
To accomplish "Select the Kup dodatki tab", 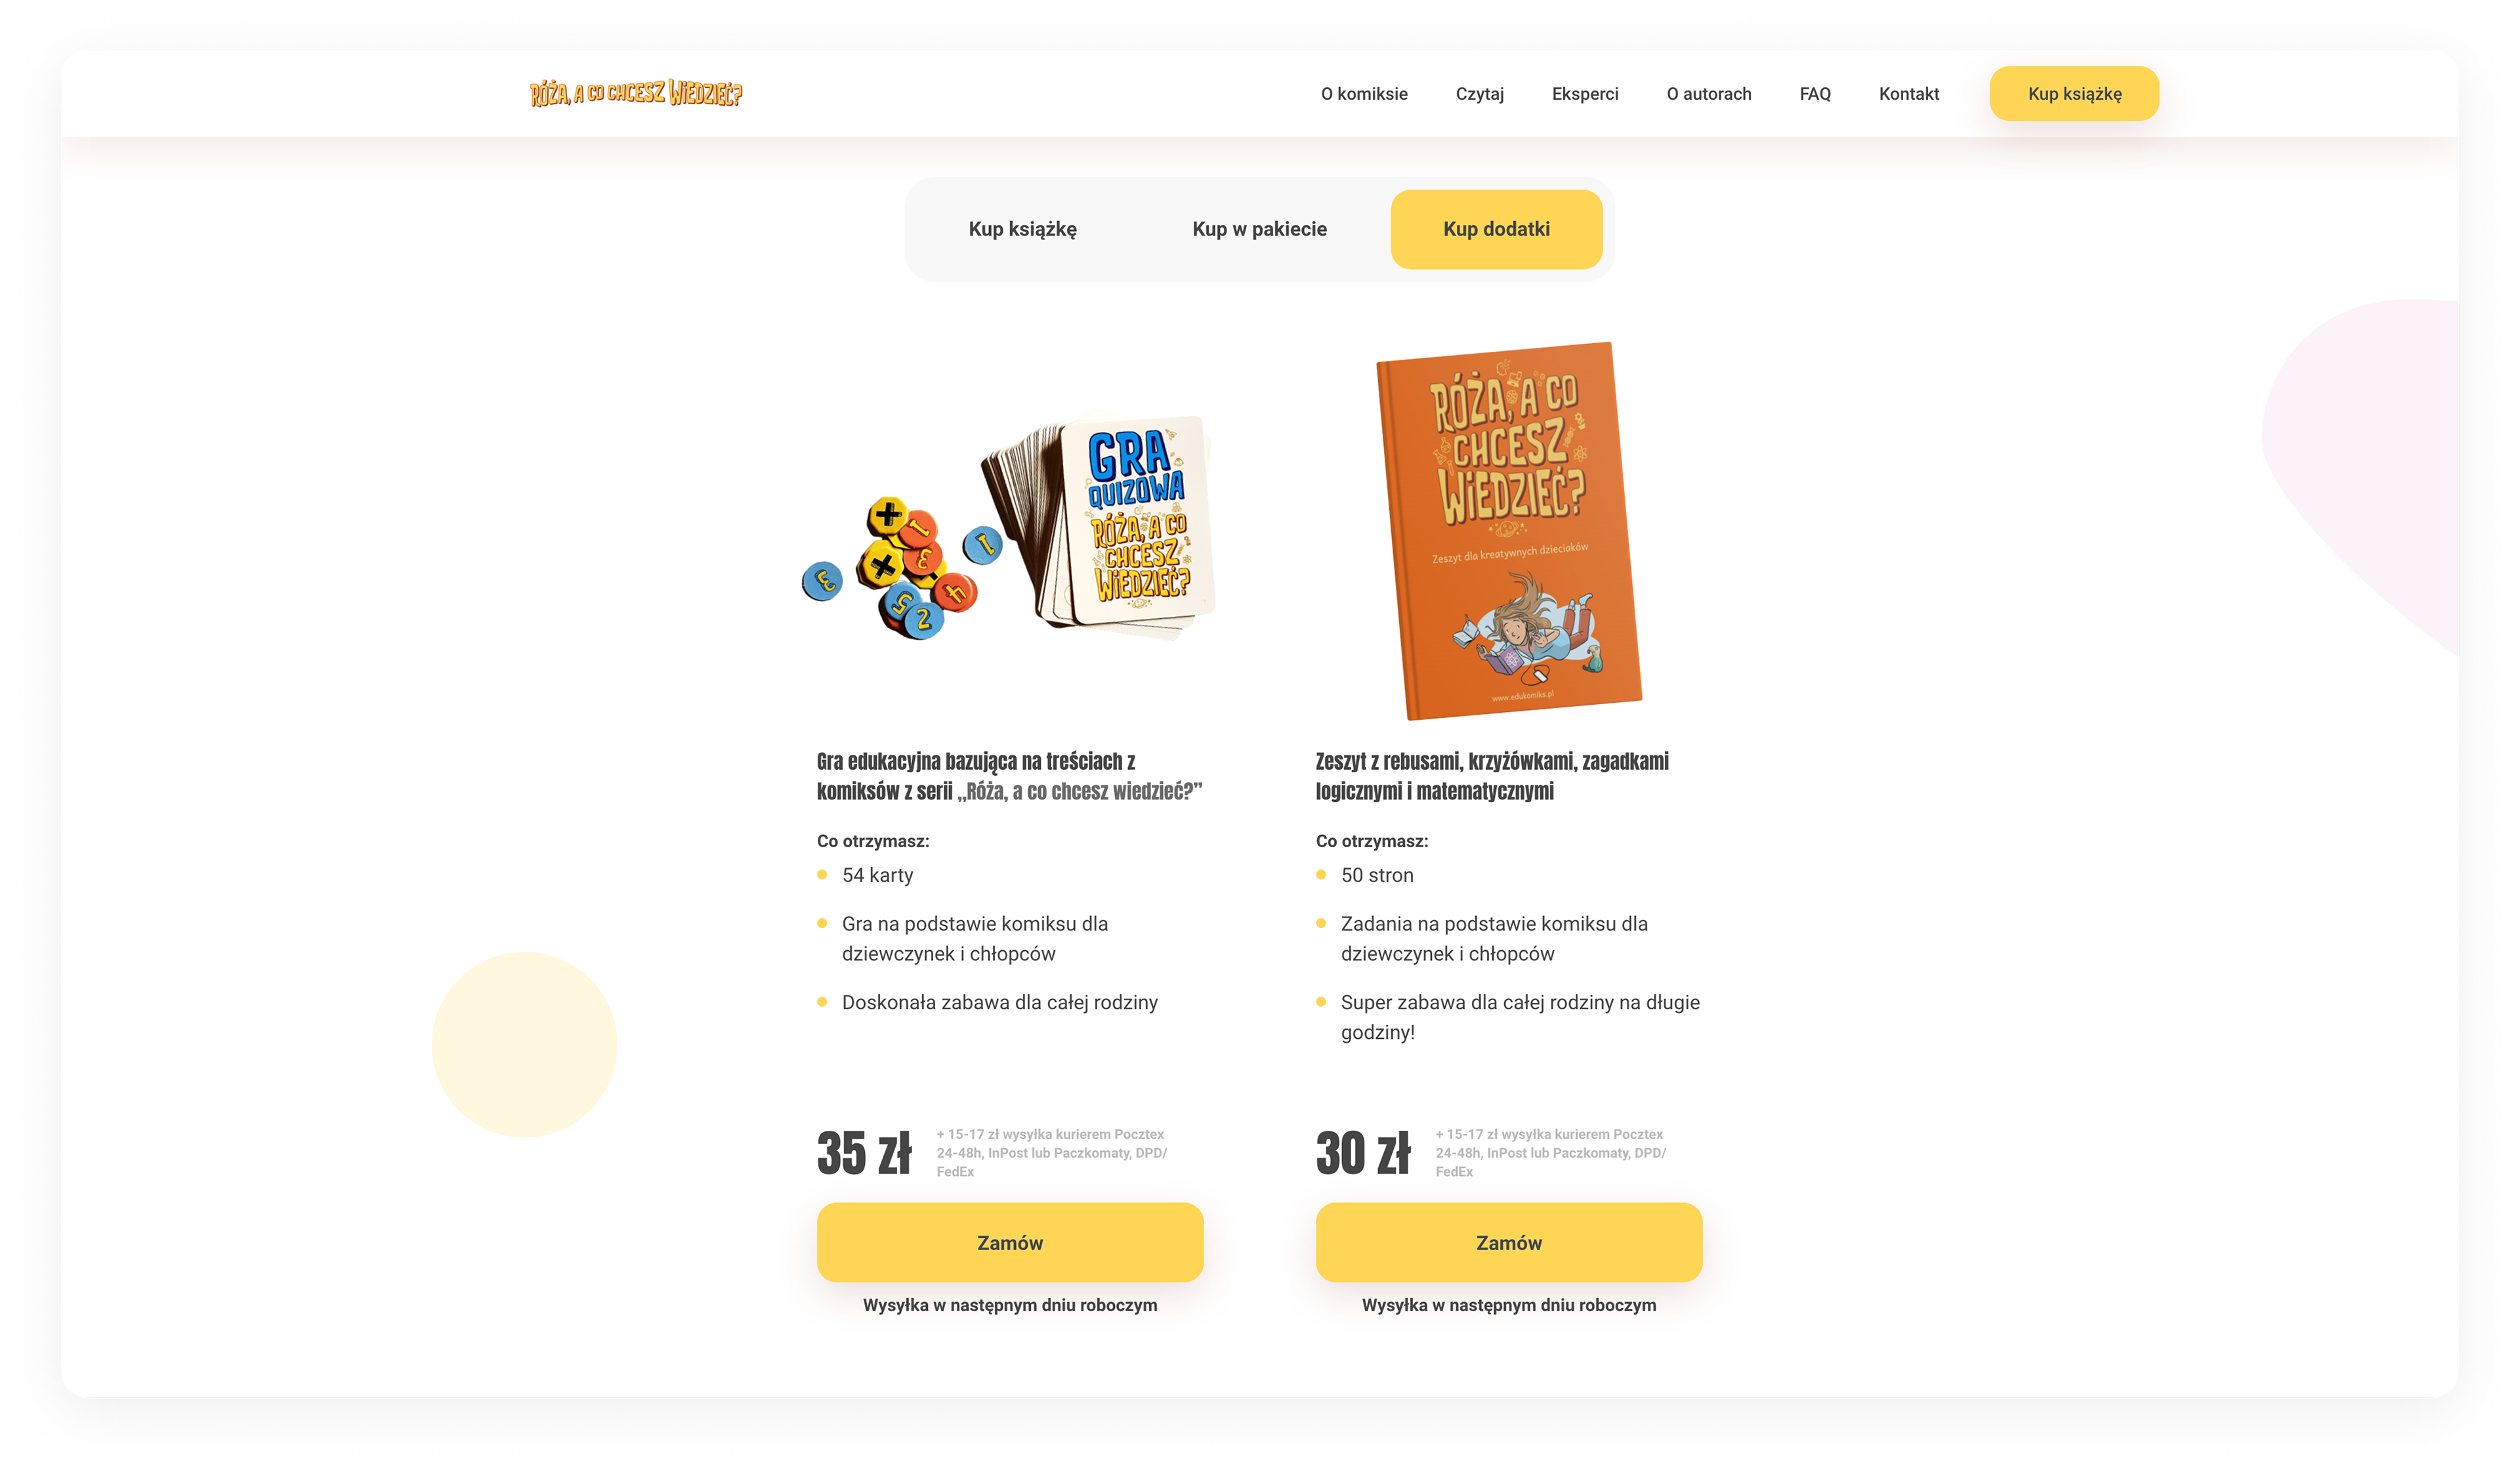I will pos(1496,229).
